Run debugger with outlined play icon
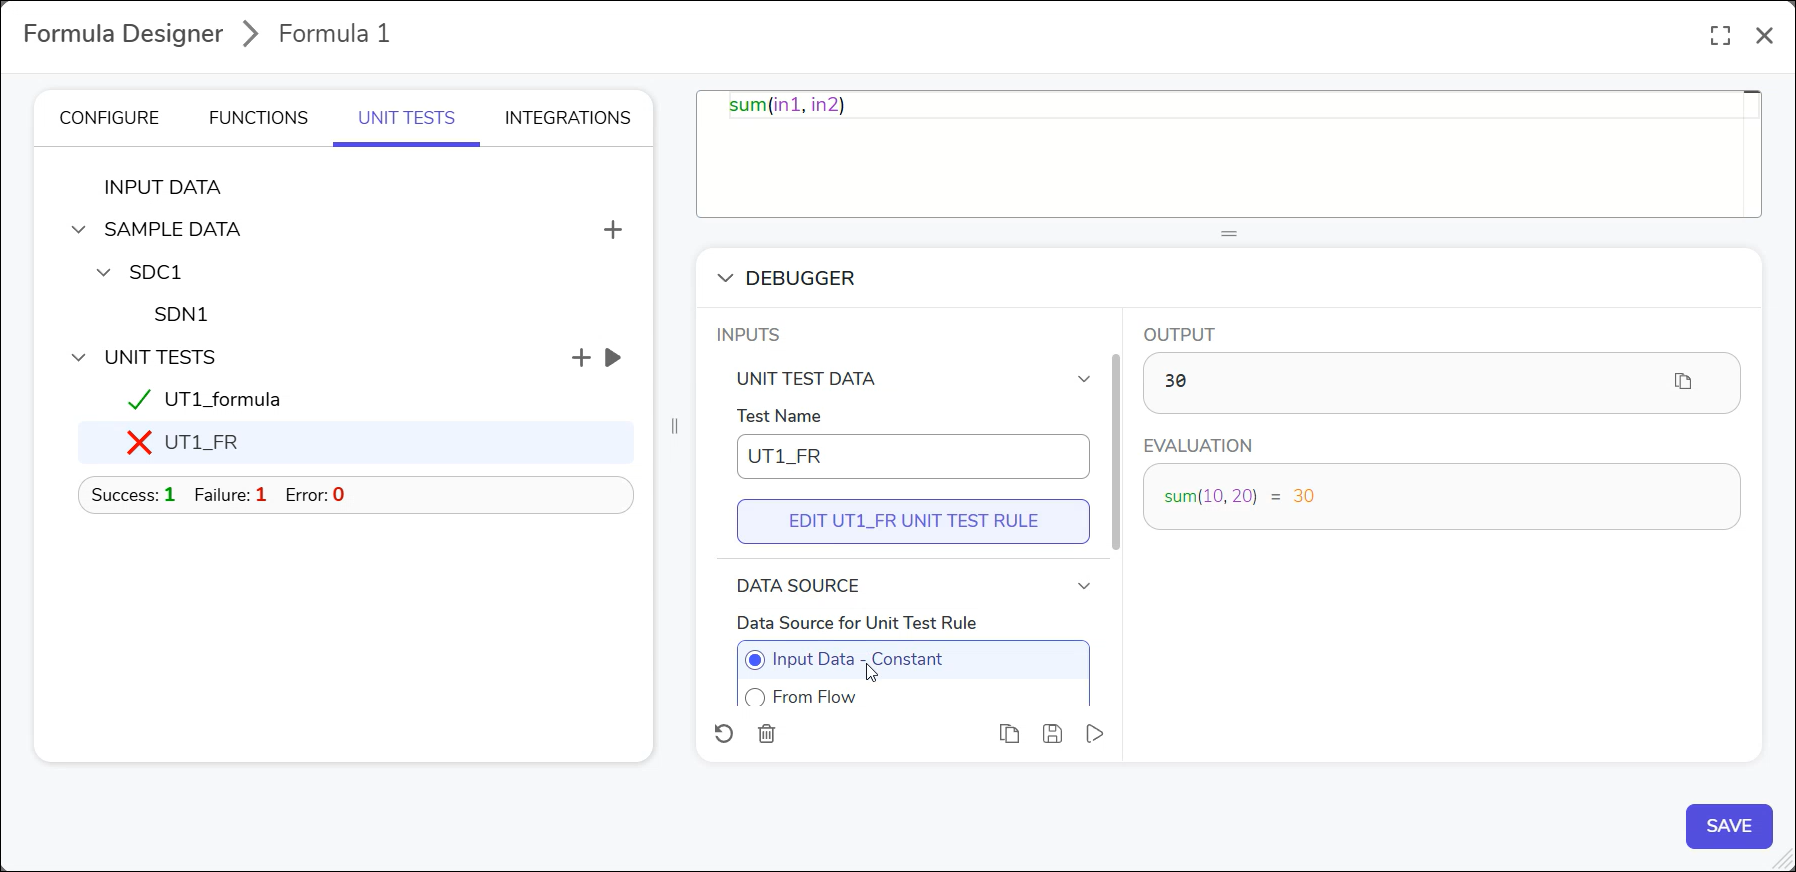The height and width of the screenshot is (872, 1796). click(x=1095, y=734)
